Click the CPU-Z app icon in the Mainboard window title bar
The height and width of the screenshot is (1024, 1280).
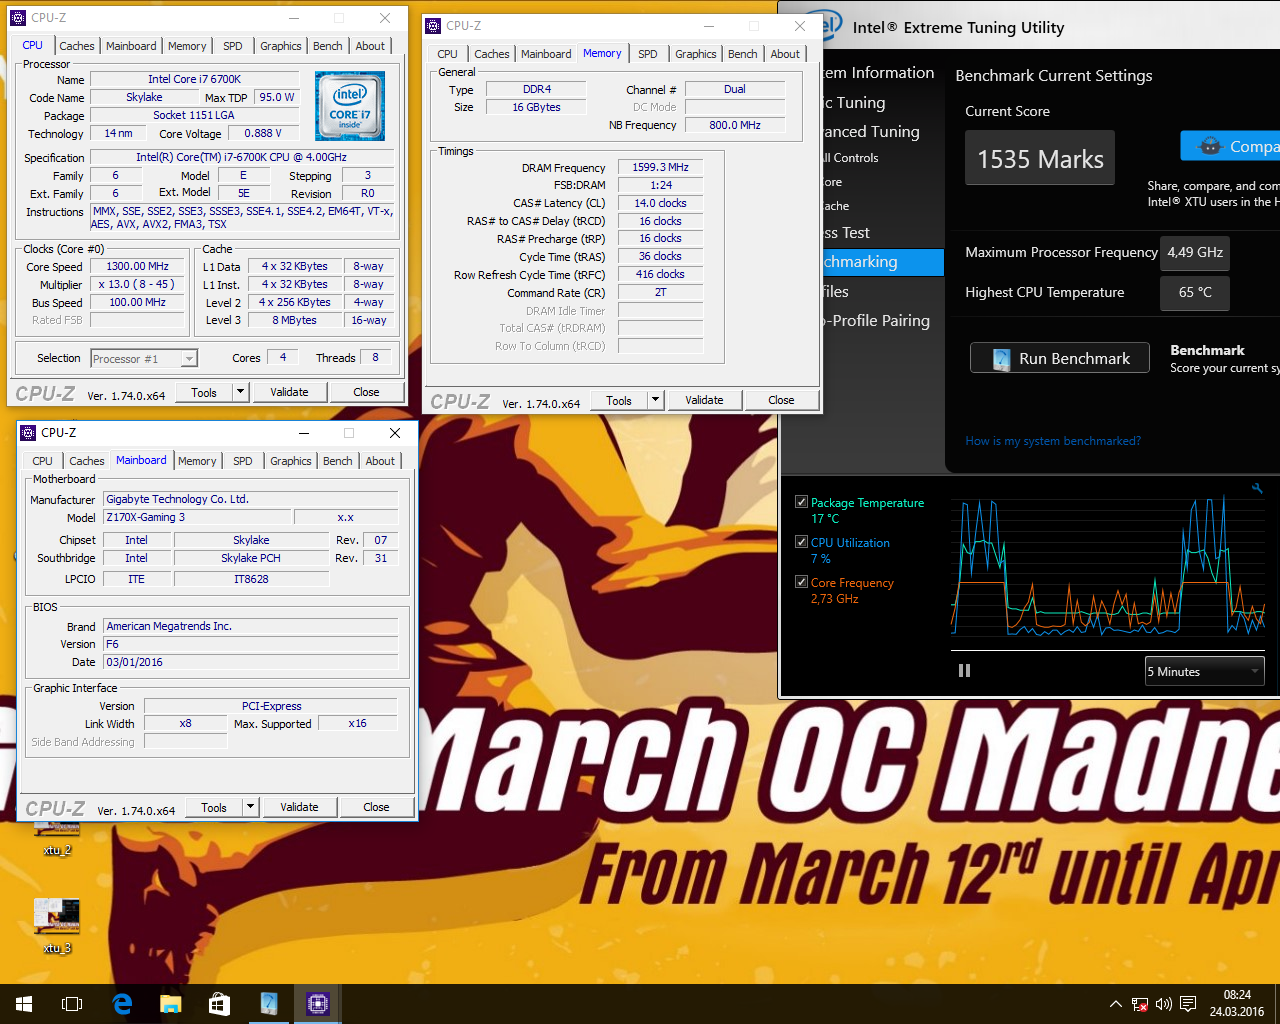[28, 433]
